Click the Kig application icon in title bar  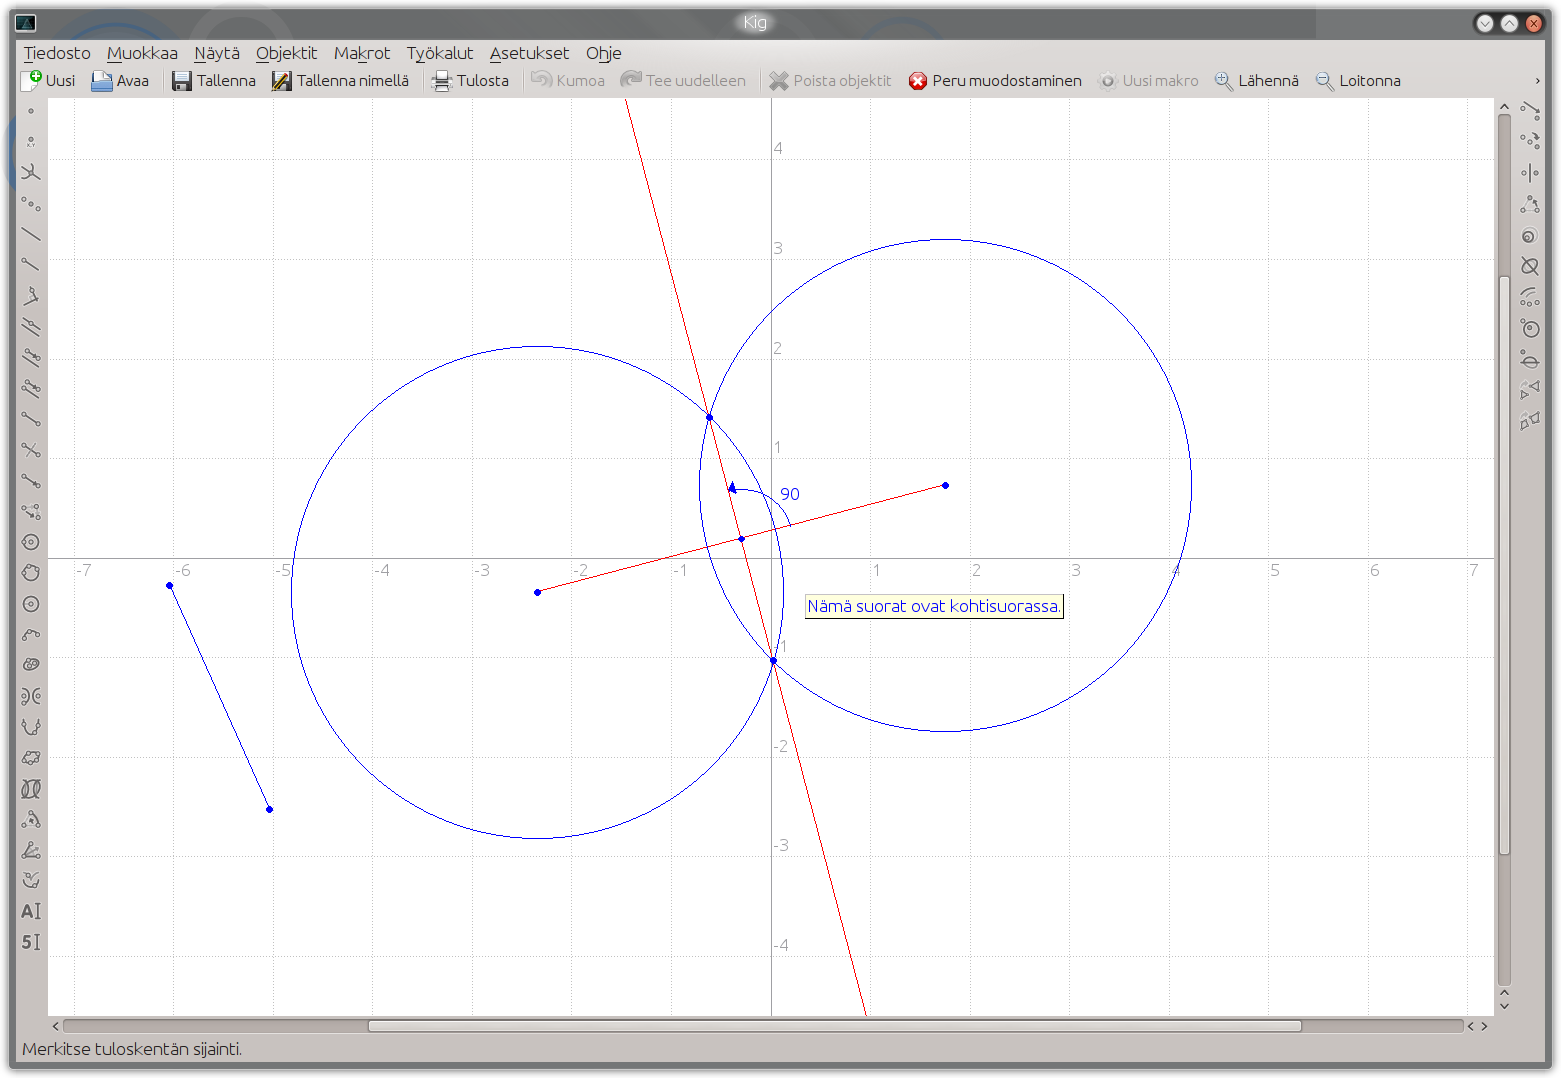point(26,23)
